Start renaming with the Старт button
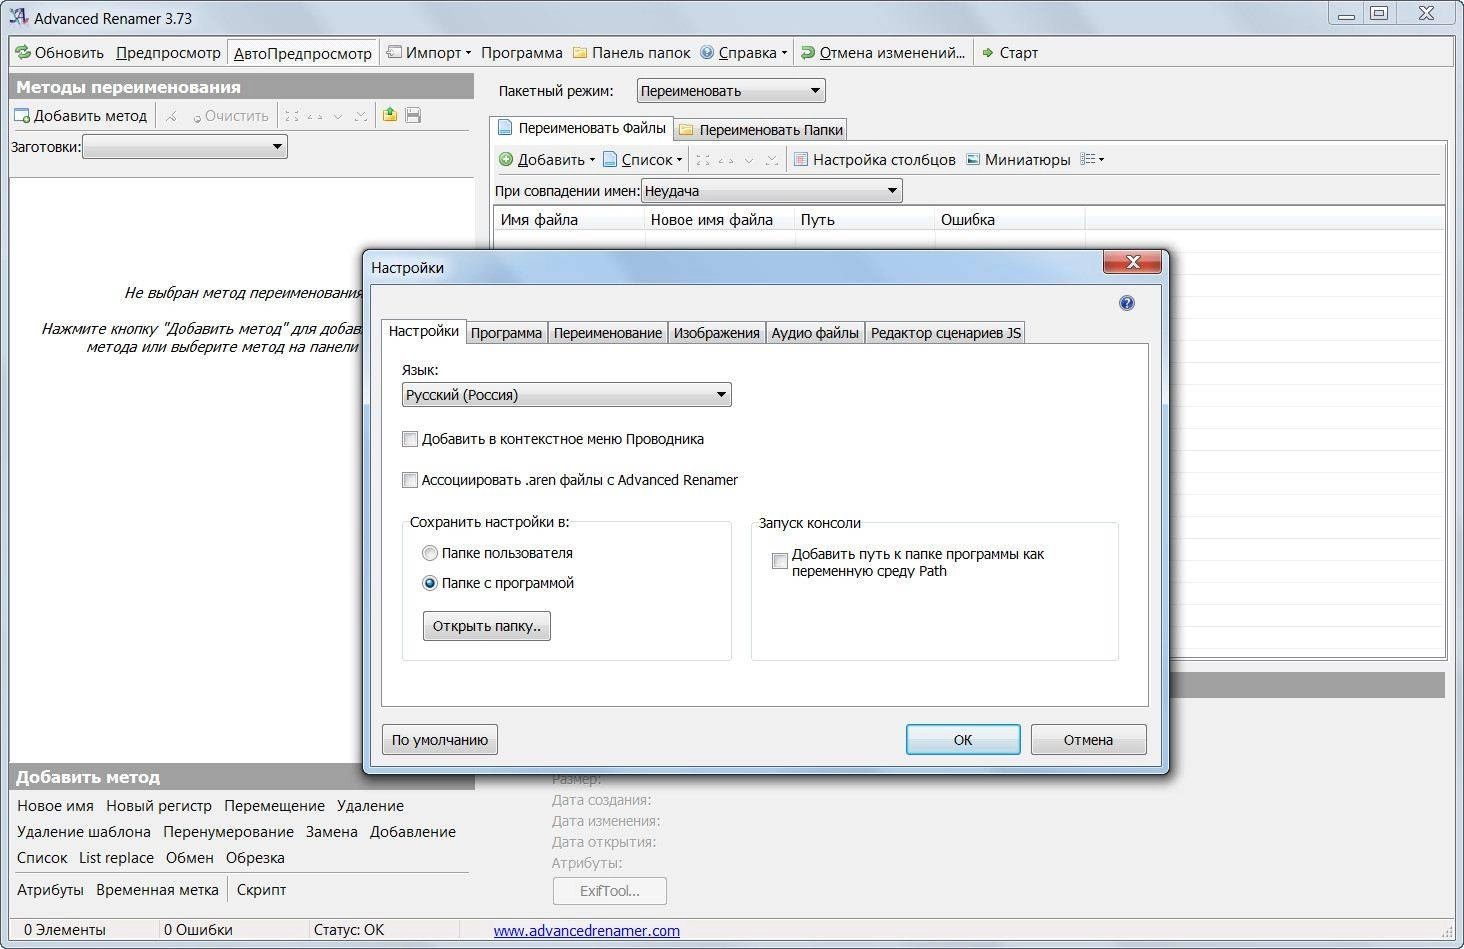This screenshot has height=949, width=1464. click(x=1010, y=53)
